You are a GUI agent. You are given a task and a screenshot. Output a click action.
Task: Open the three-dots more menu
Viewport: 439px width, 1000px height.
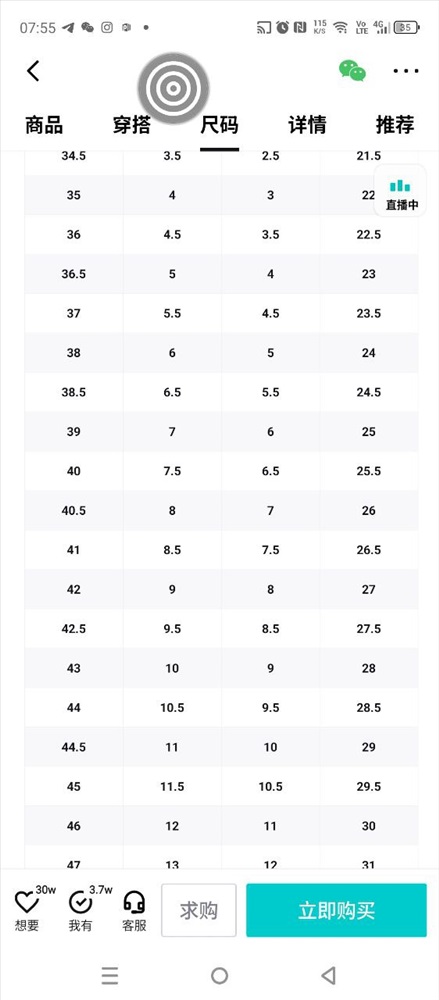406,71
